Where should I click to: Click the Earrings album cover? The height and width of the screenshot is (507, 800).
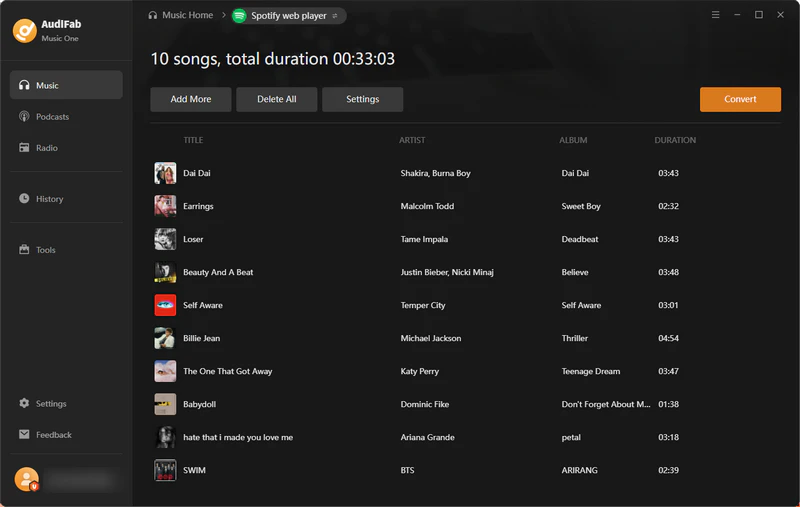165,206
